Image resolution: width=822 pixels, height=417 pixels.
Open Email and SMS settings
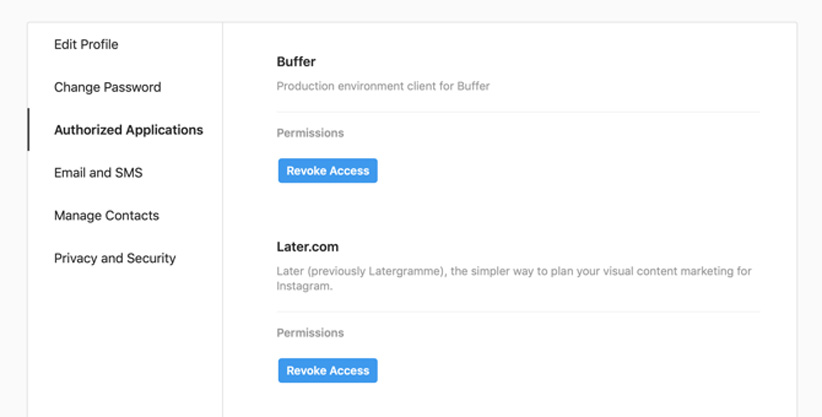click(98, 173)
